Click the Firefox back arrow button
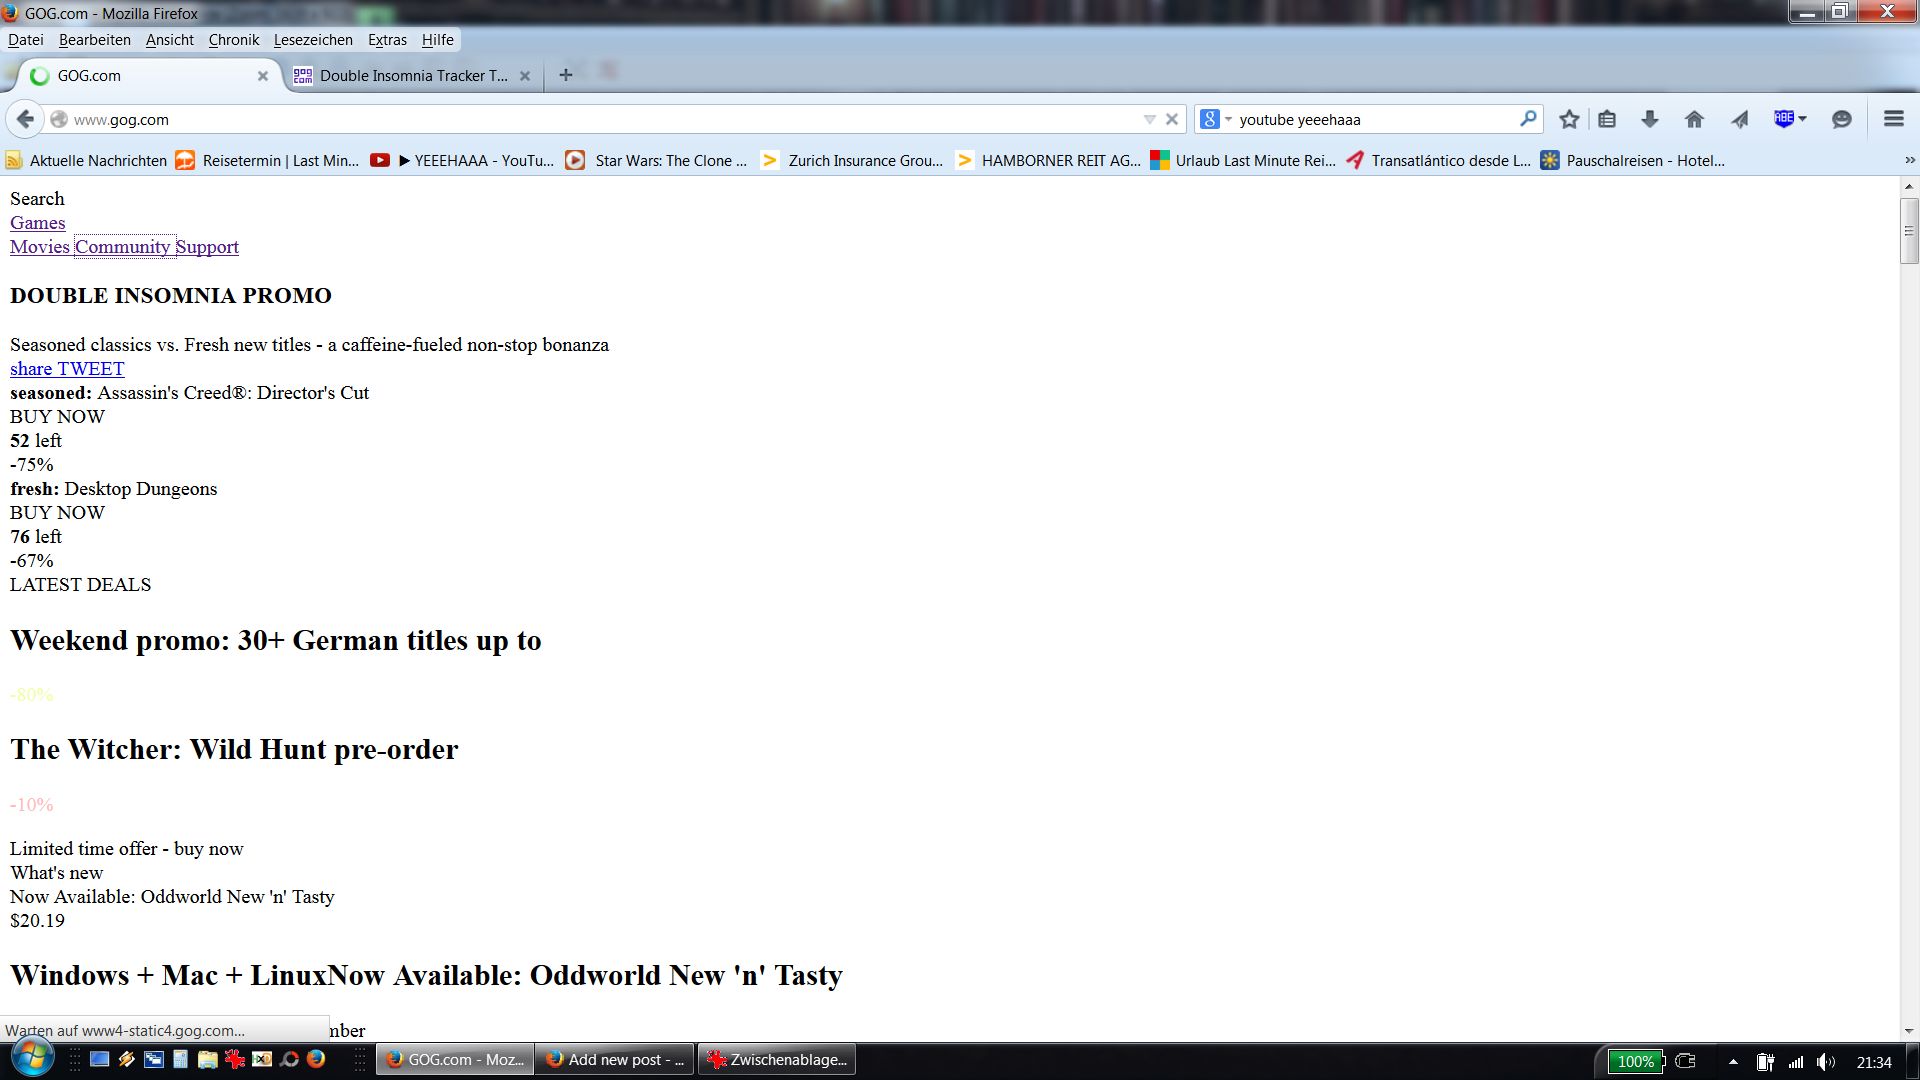The image size is (1920, 1080). click(25, 119)
